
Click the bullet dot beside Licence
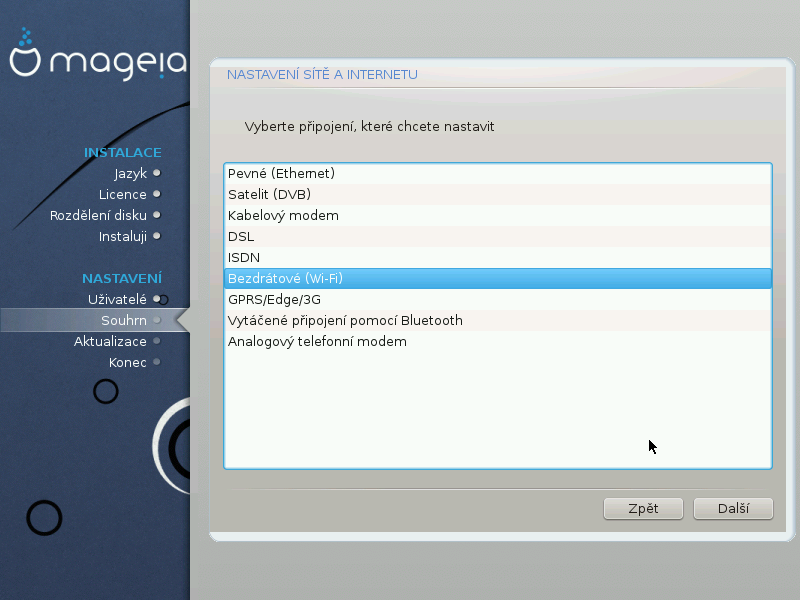[x=157, y=194]
